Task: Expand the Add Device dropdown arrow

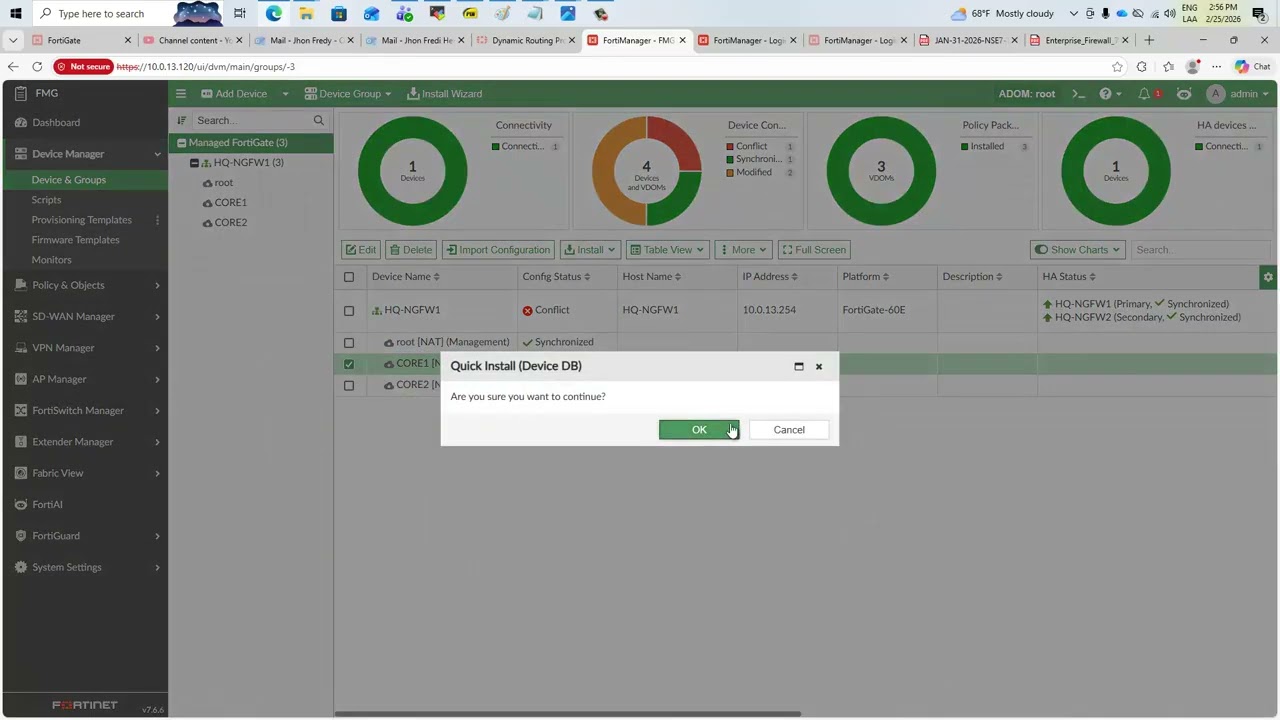Action: point(285,94)
